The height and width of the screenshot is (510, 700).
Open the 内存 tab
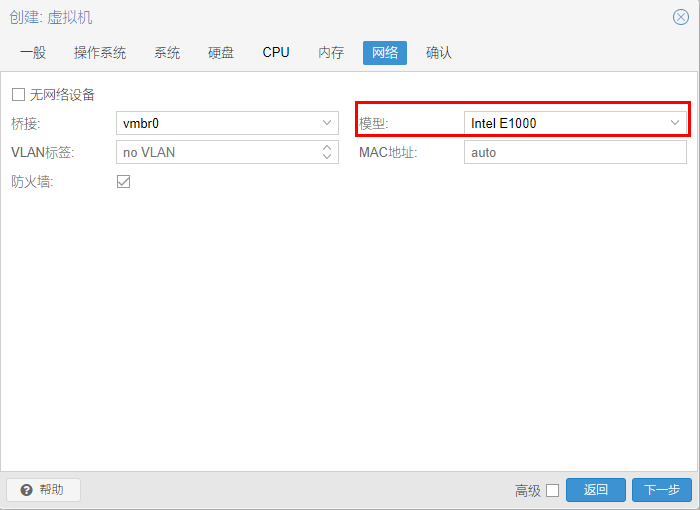(331, 53)
